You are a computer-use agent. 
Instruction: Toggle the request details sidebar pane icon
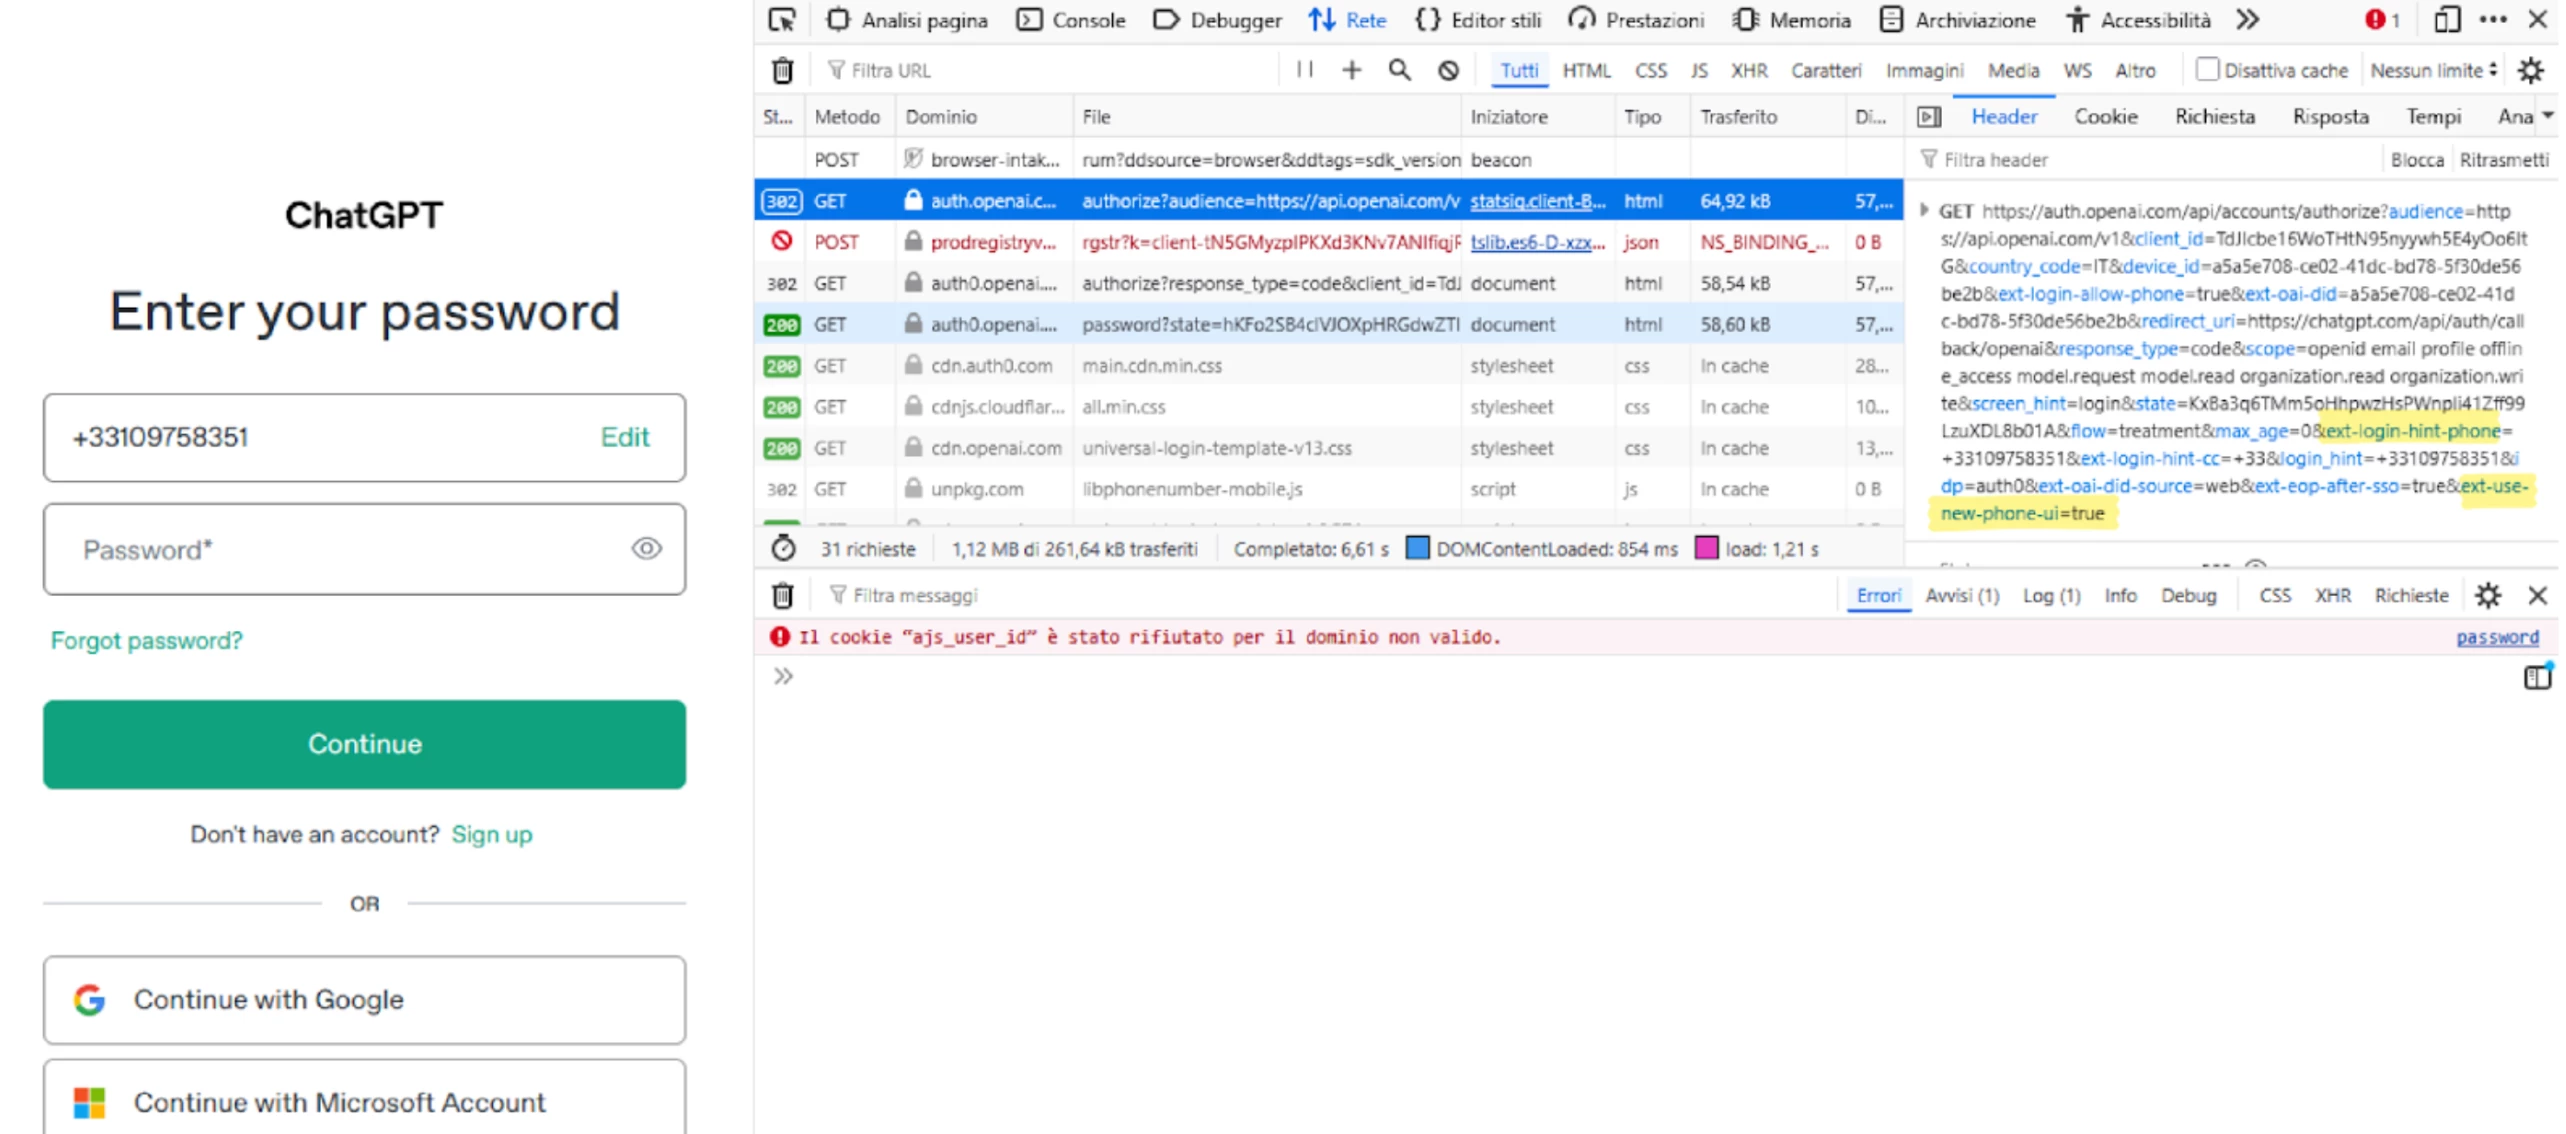pyautogui.click(x=1928, y=117)
